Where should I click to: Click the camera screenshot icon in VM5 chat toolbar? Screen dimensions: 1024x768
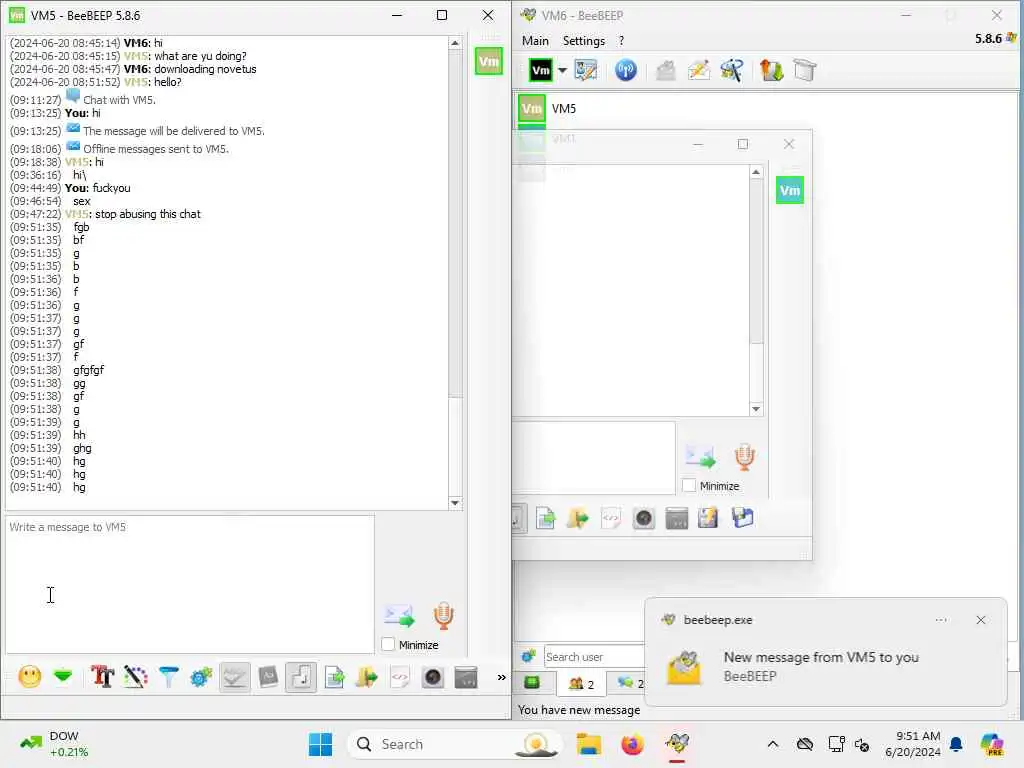click(x=432, y=677)
